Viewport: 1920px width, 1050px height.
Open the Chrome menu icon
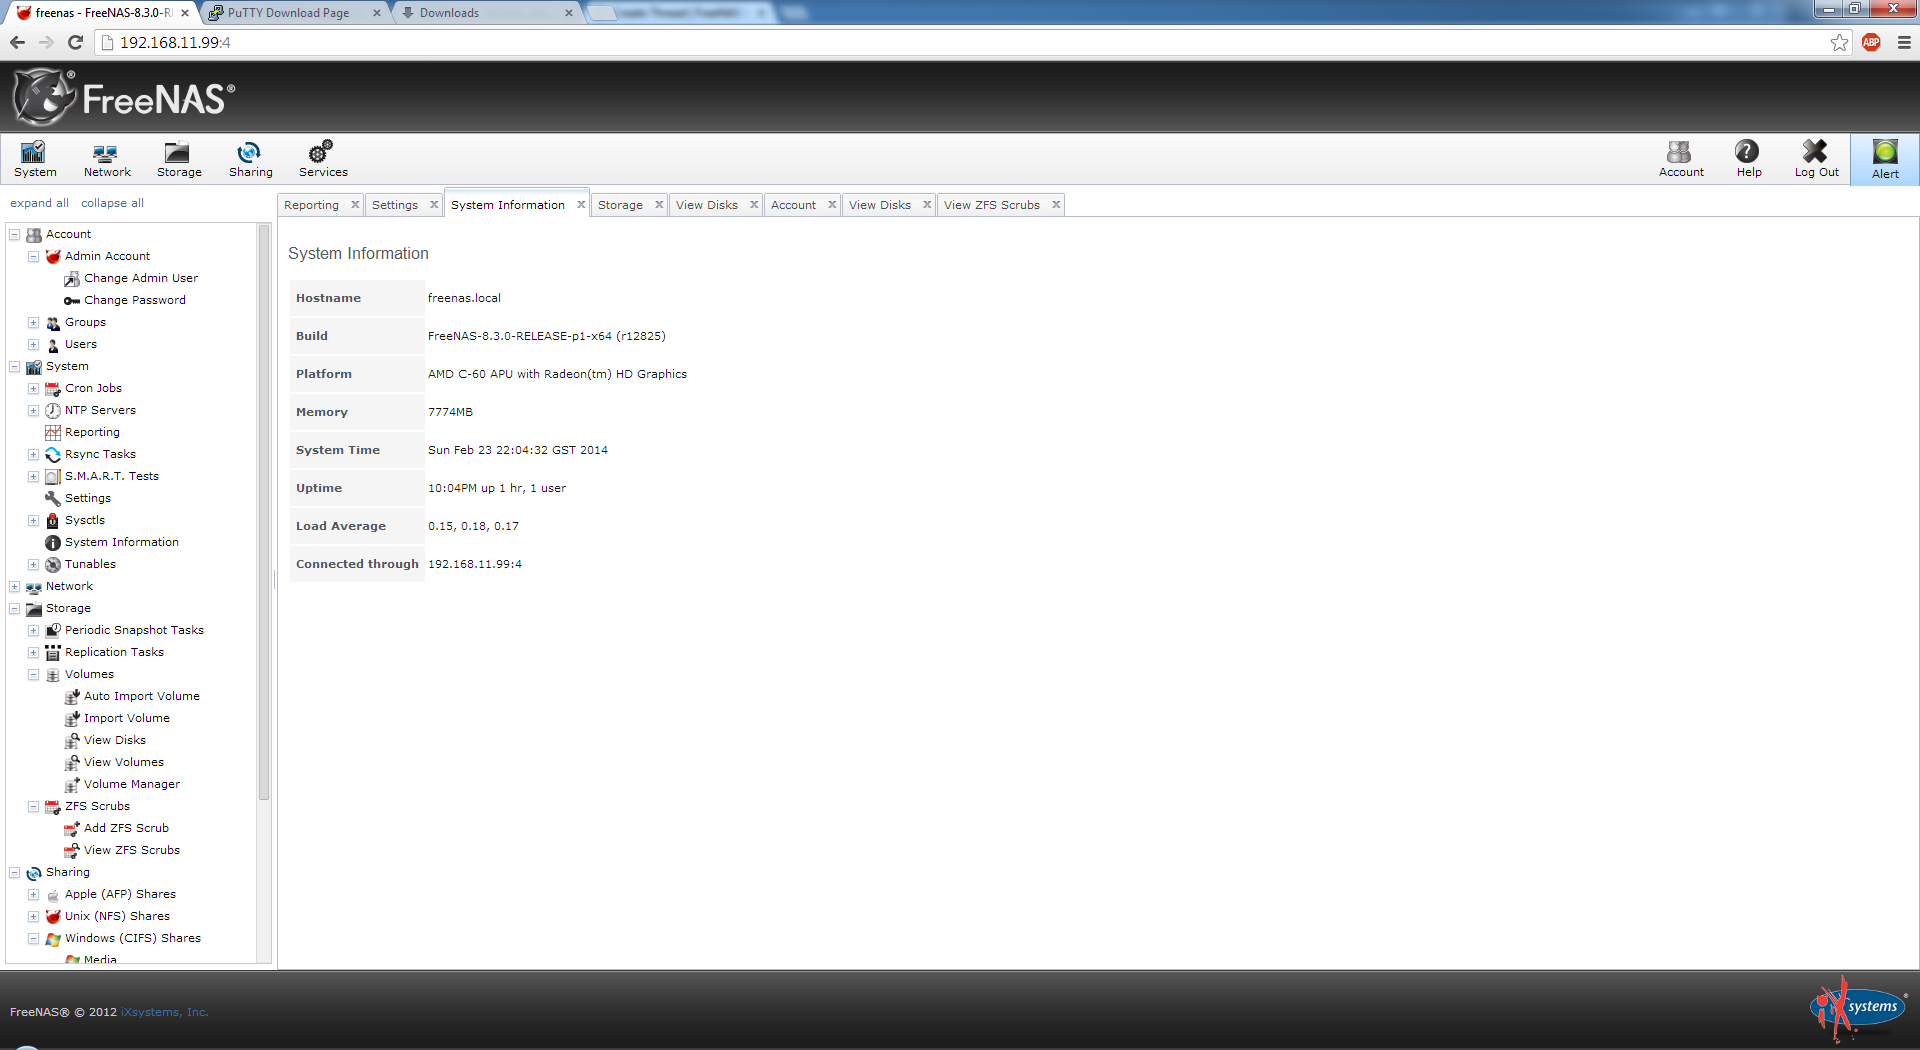click(1904, 42)
